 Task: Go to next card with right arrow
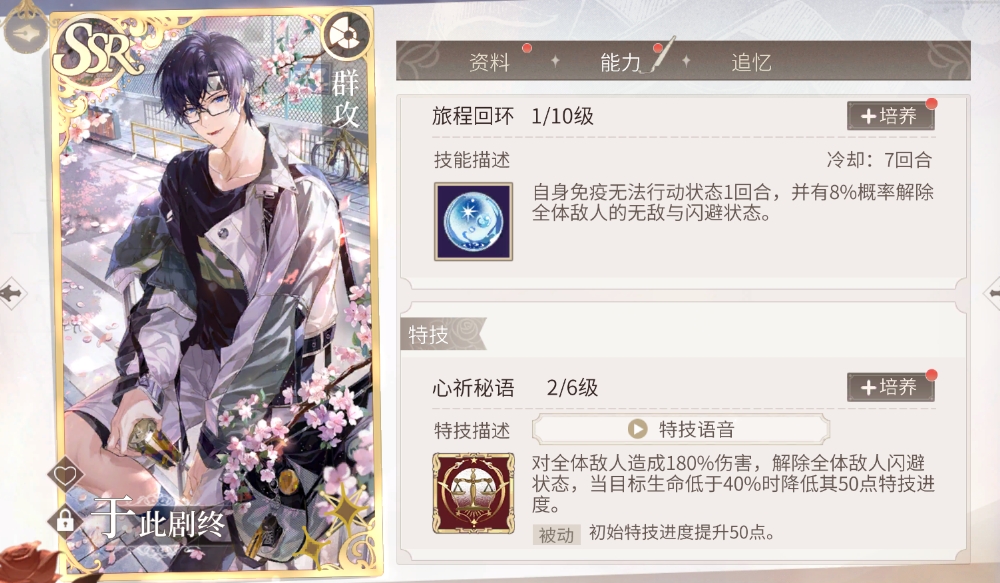992,293
